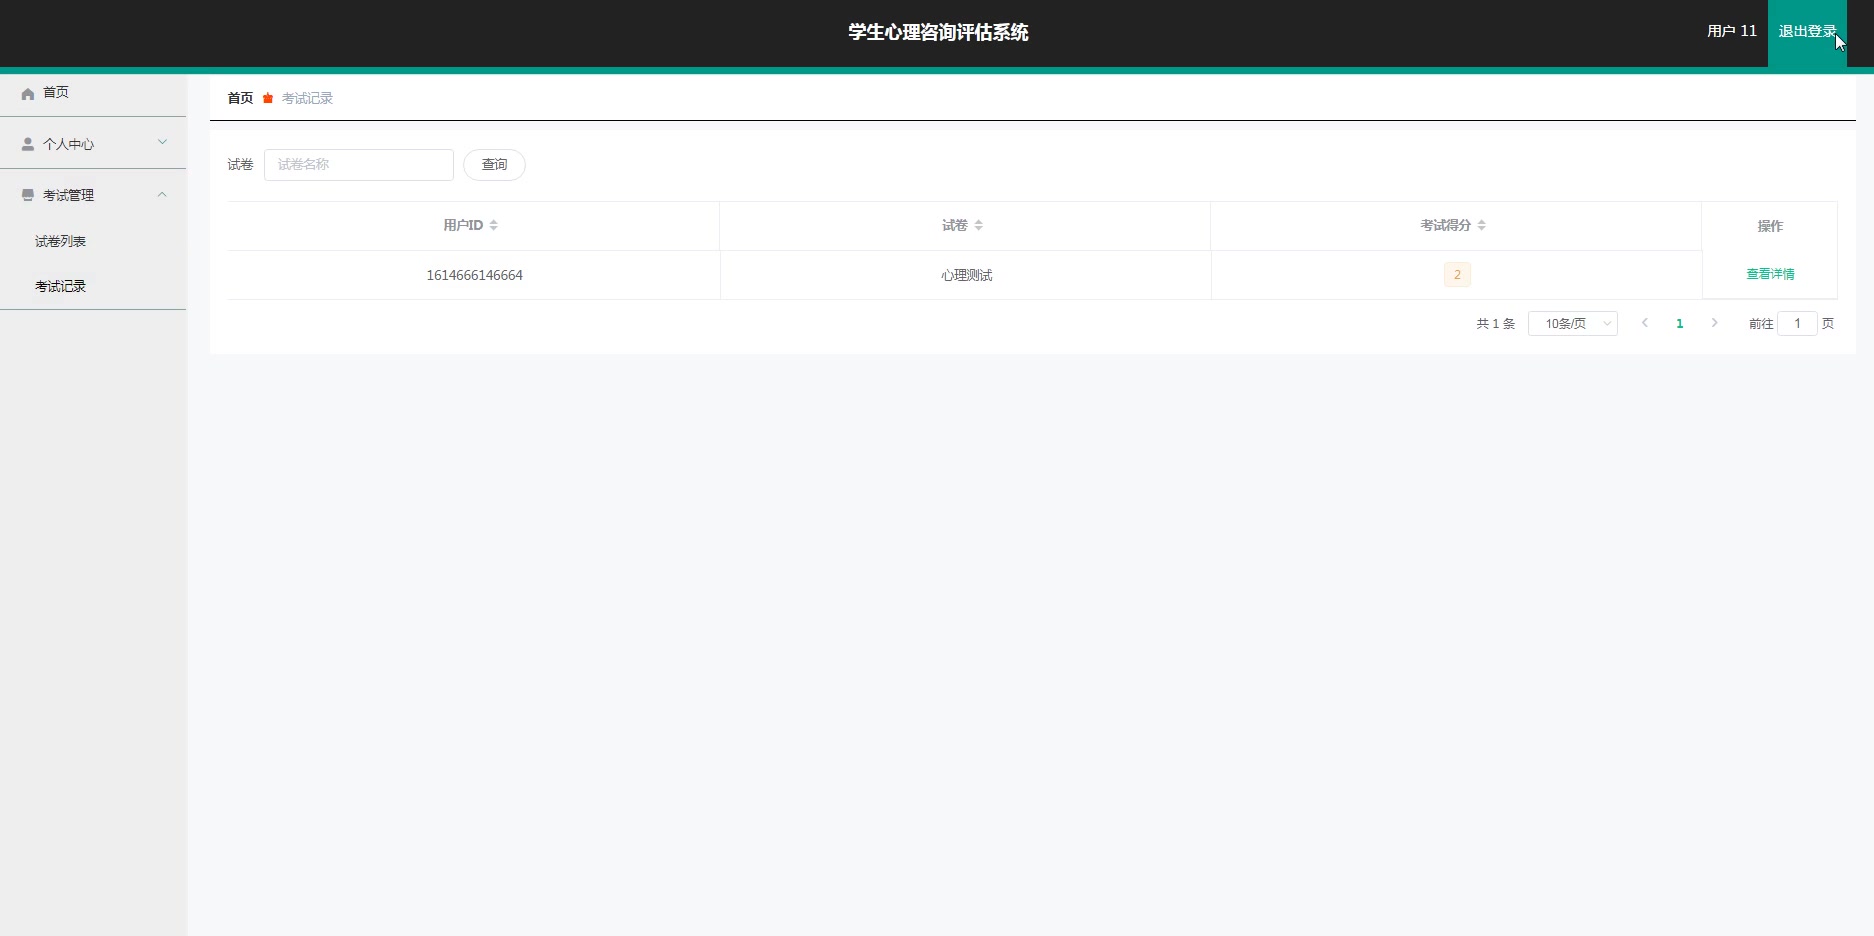This screenshot has height=936, width=1874.
Task: Expand the 个人中心 menu chevron
Action: tap(163, 143)
